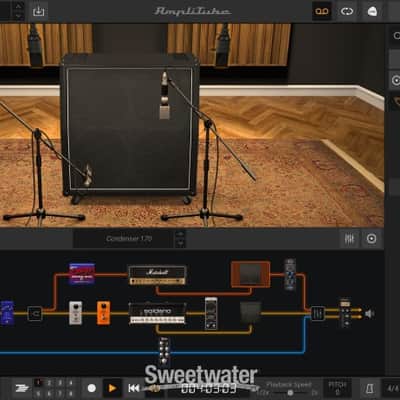The height and width of the screenshot is (400, 400).
Task: Select the right room microphone by curtain
Action: coord(222,45)
